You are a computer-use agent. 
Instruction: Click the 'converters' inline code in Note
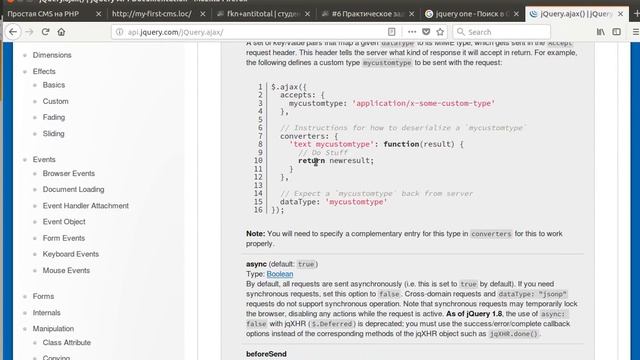point(491,234)
